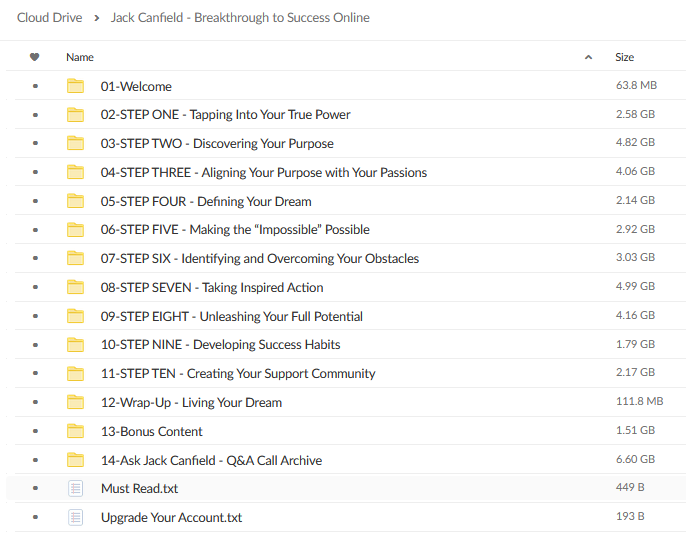Open 10-STEP NINE - Developing Success Habits
The height and width of the screenshot is (552, 686).
[220, 345]
